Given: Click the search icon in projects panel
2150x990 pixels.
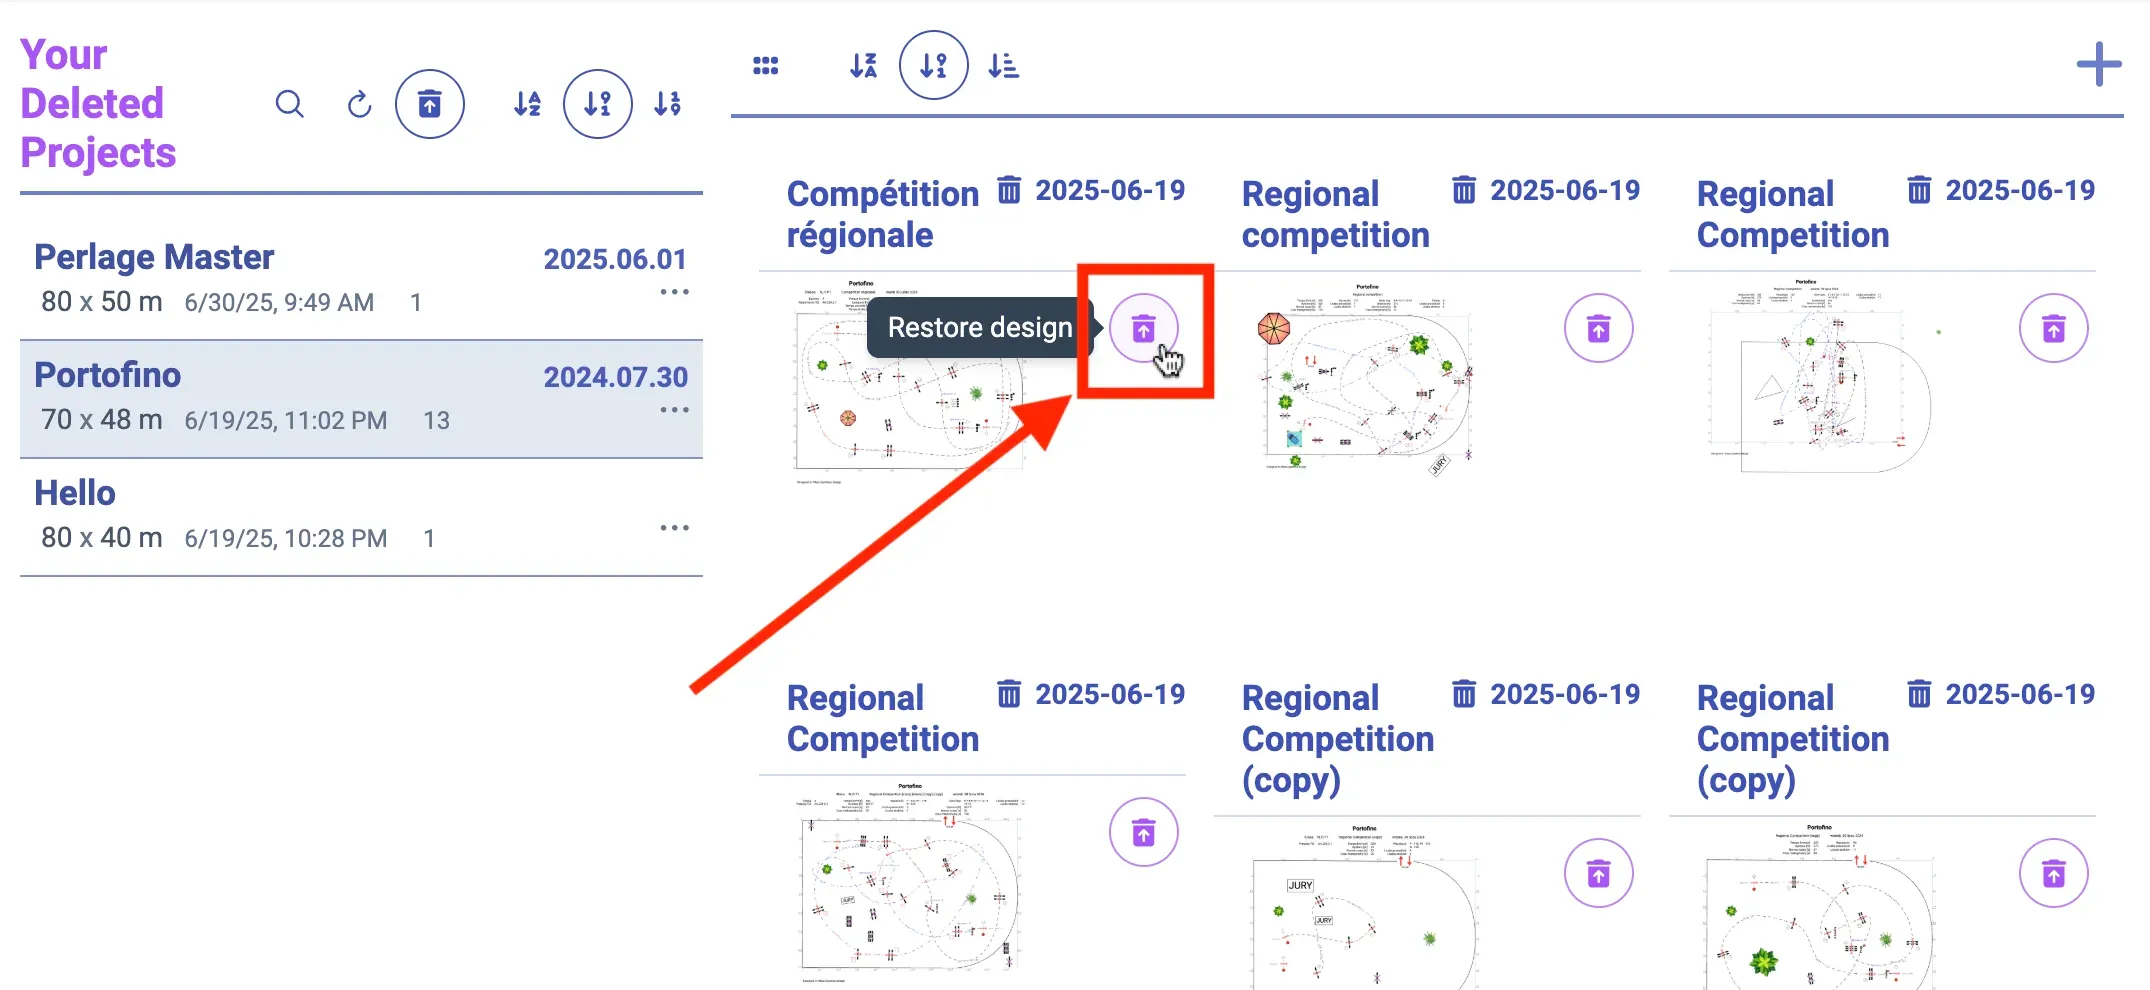Looking at the screenshot, I should click(x=289, y=104).
